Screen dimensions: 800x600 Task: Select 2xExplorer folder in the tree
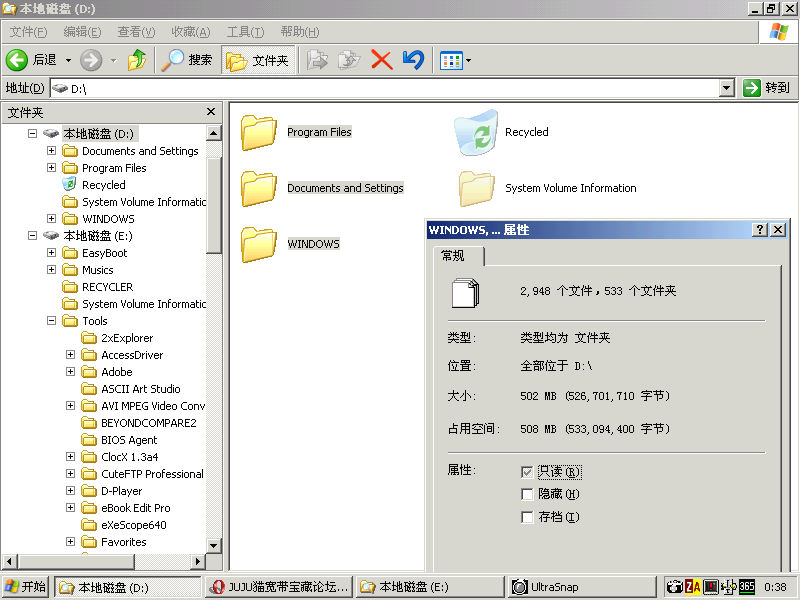(127, 338)
